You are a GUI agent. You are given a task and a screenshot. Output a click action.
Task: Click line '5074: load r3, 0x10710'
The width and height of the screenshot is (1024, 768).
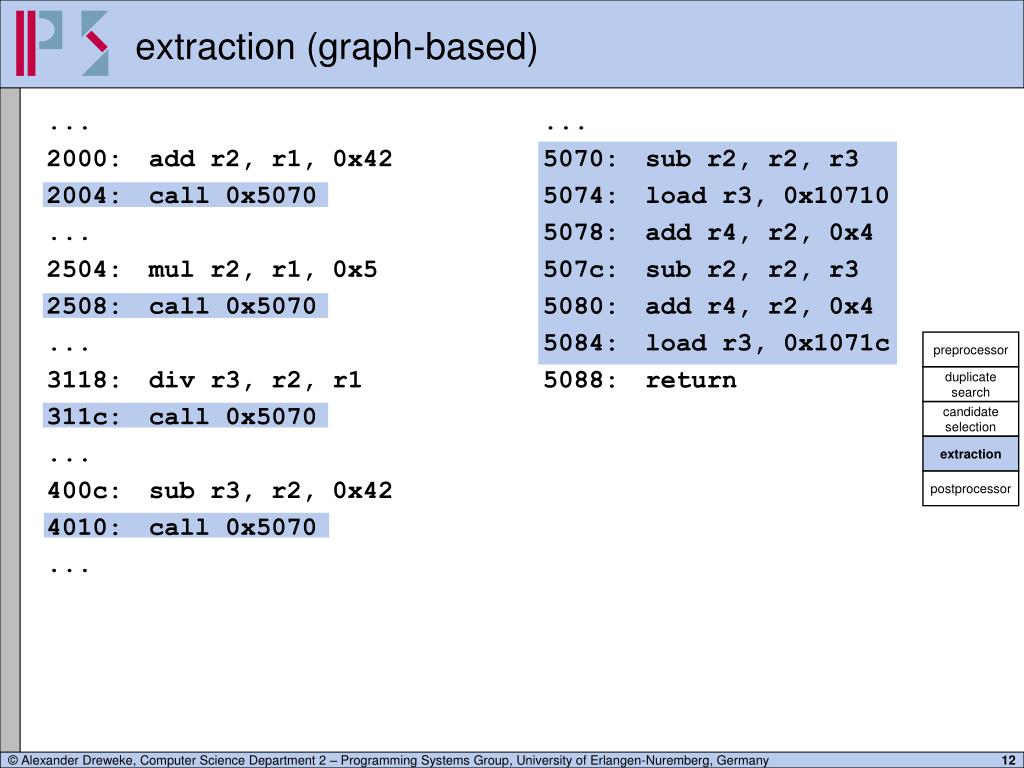(716, 195)
